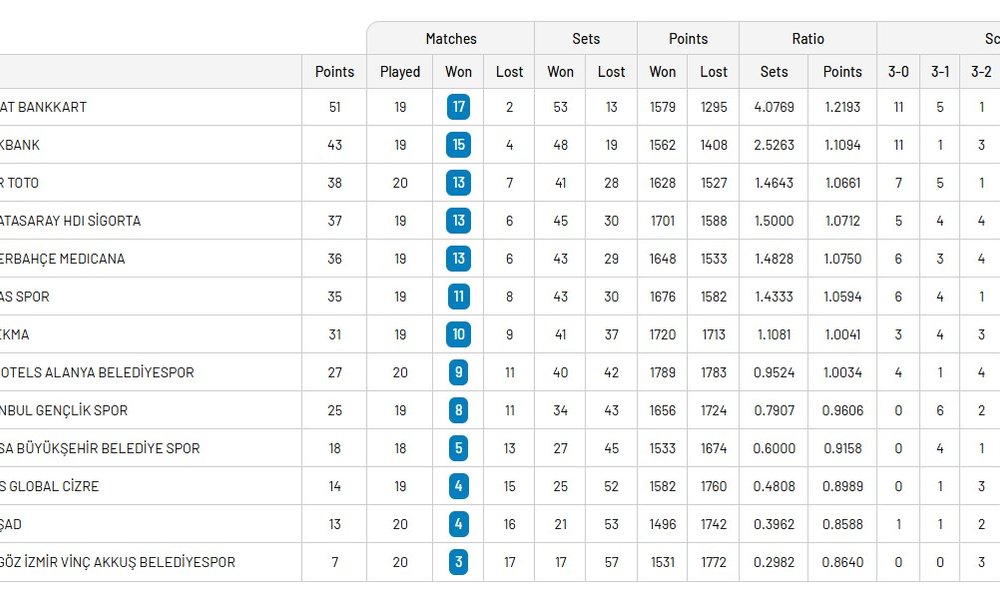Click the blue 15 wins badge
Image resolution: width=1000 pixels, height=600 pixels.
click(x=458, y=145)
